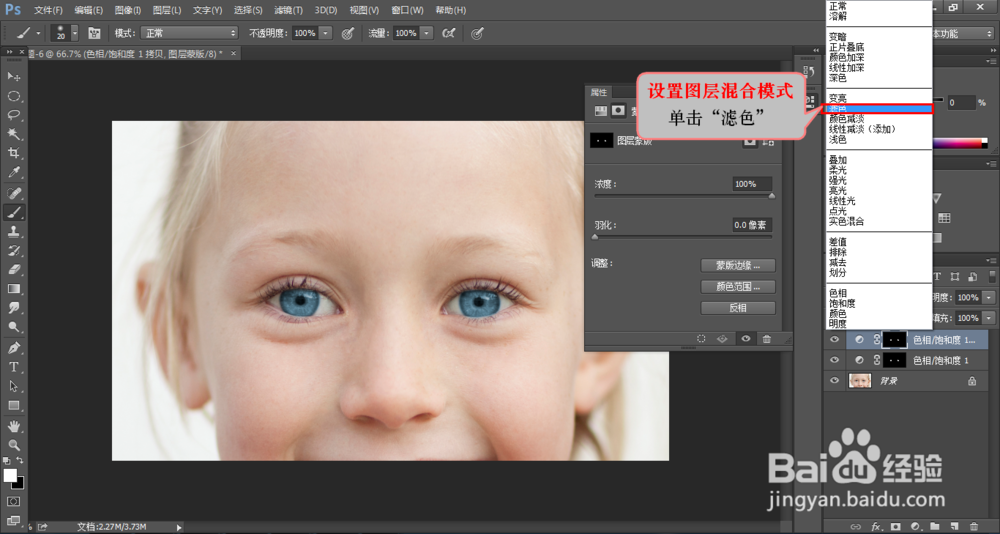Toggle mask visibility eye in Properties panel
This screenshot has height=534, width=1000.
[x=746, y=339]
